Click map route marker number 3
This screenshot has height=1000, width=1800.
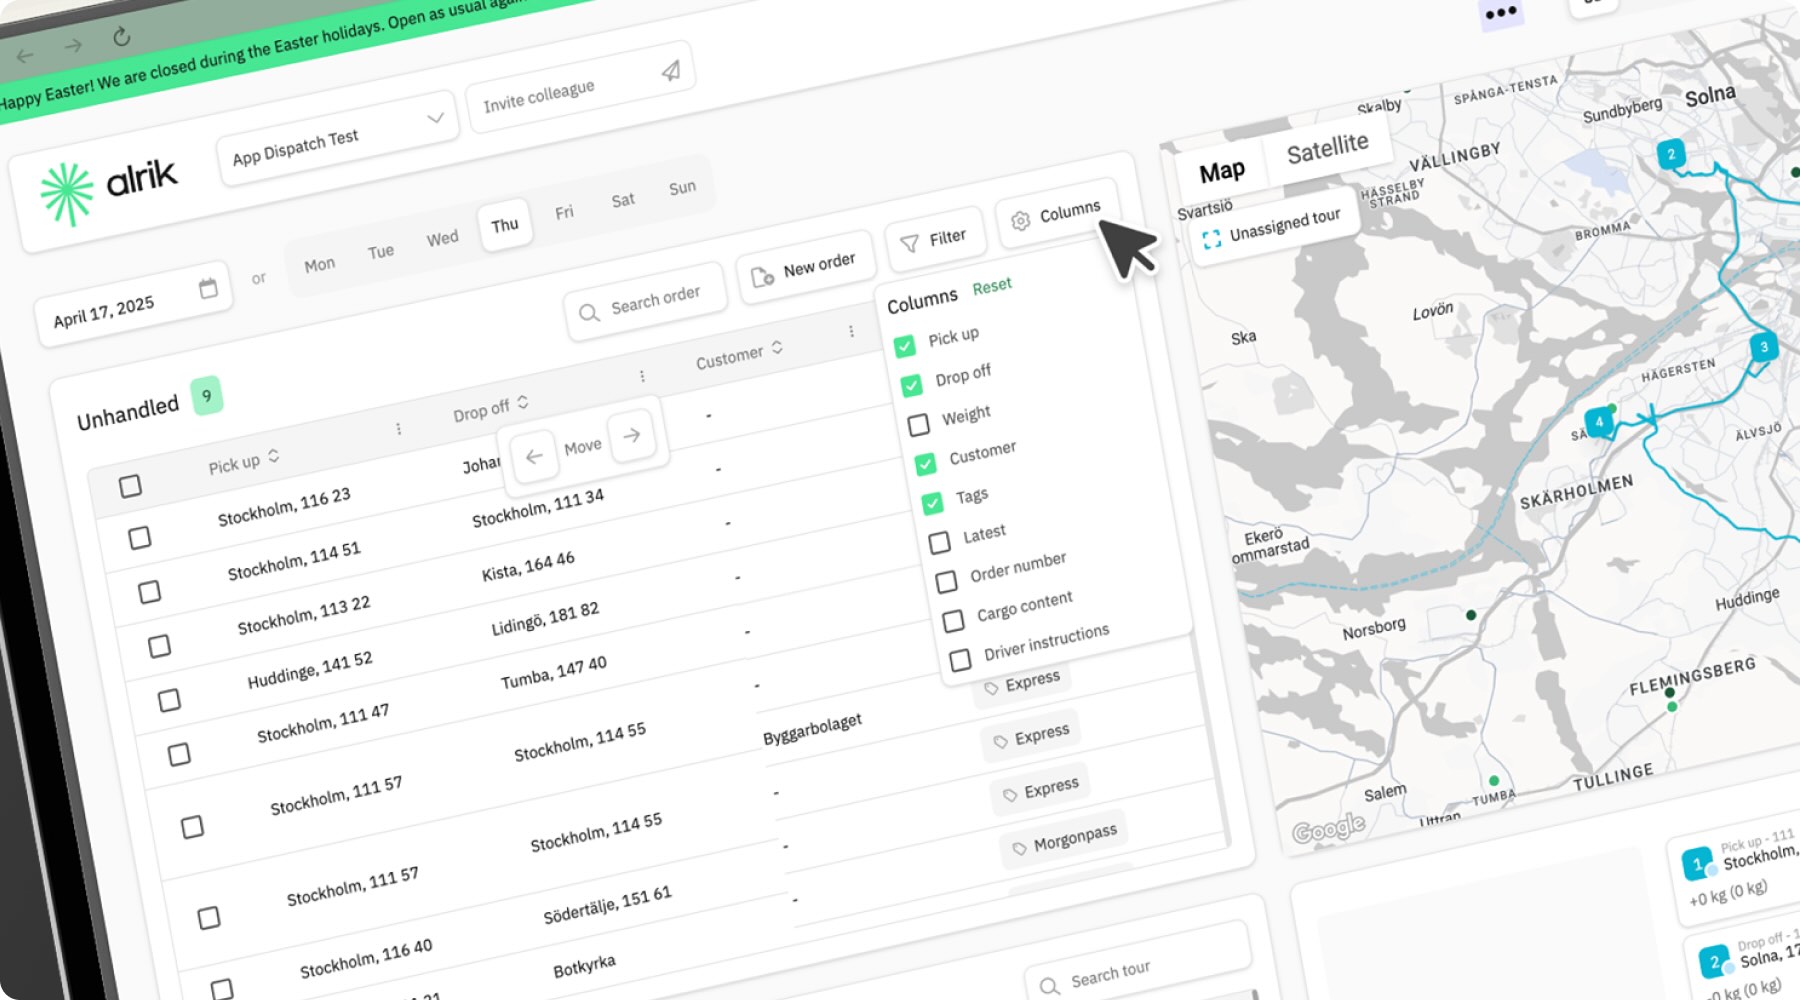[x=1764, y=347]
